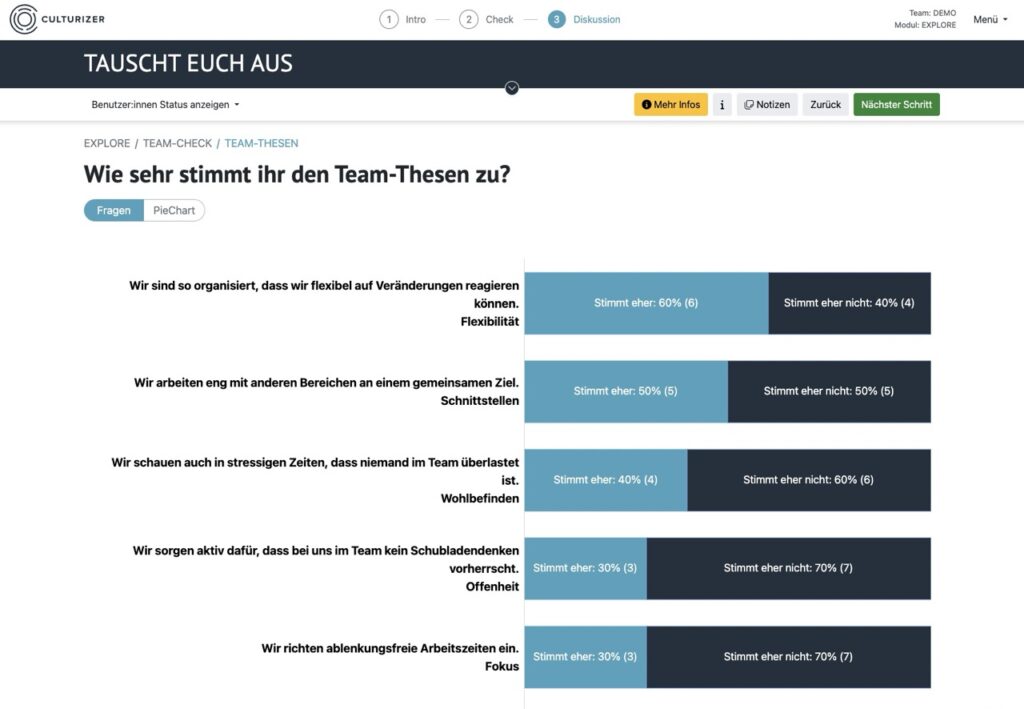Click the EXPLORE breadcrumb
Viewport: 1024px width, 709px height.
(x=107, y=143)
